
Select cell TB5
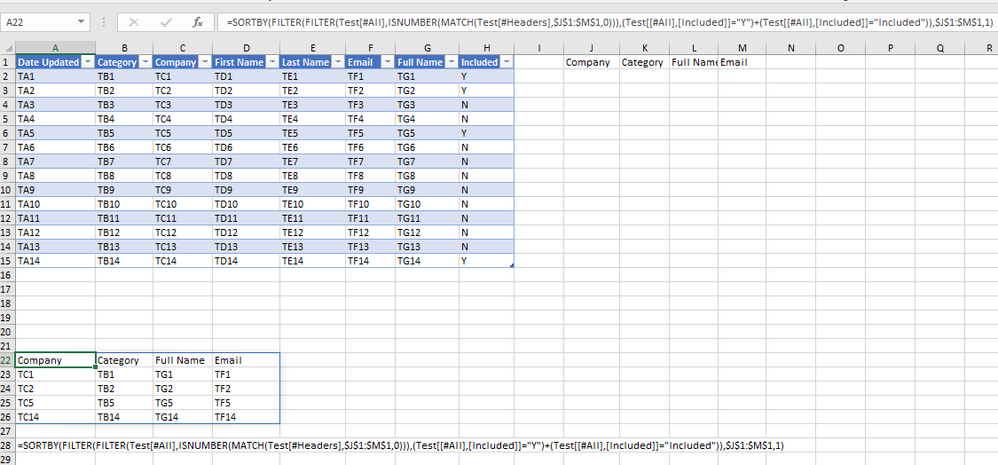(x=124, y=133)
